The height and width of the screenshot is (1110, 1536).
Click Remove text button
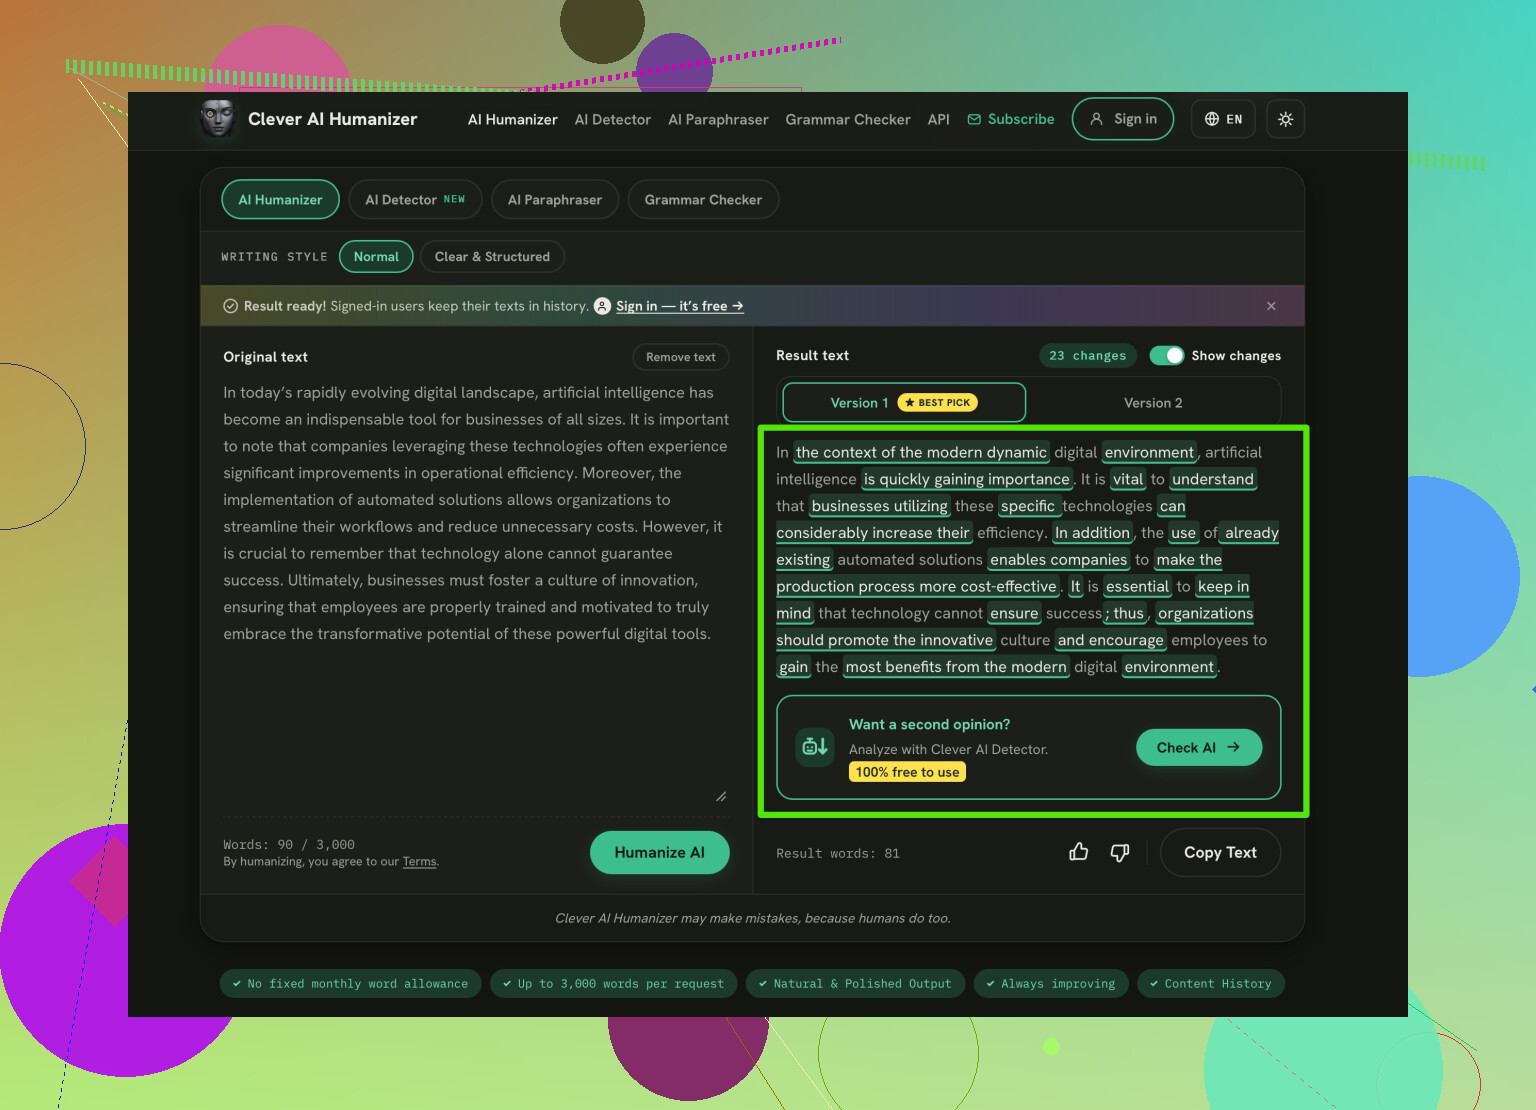(x=680, y=357)
